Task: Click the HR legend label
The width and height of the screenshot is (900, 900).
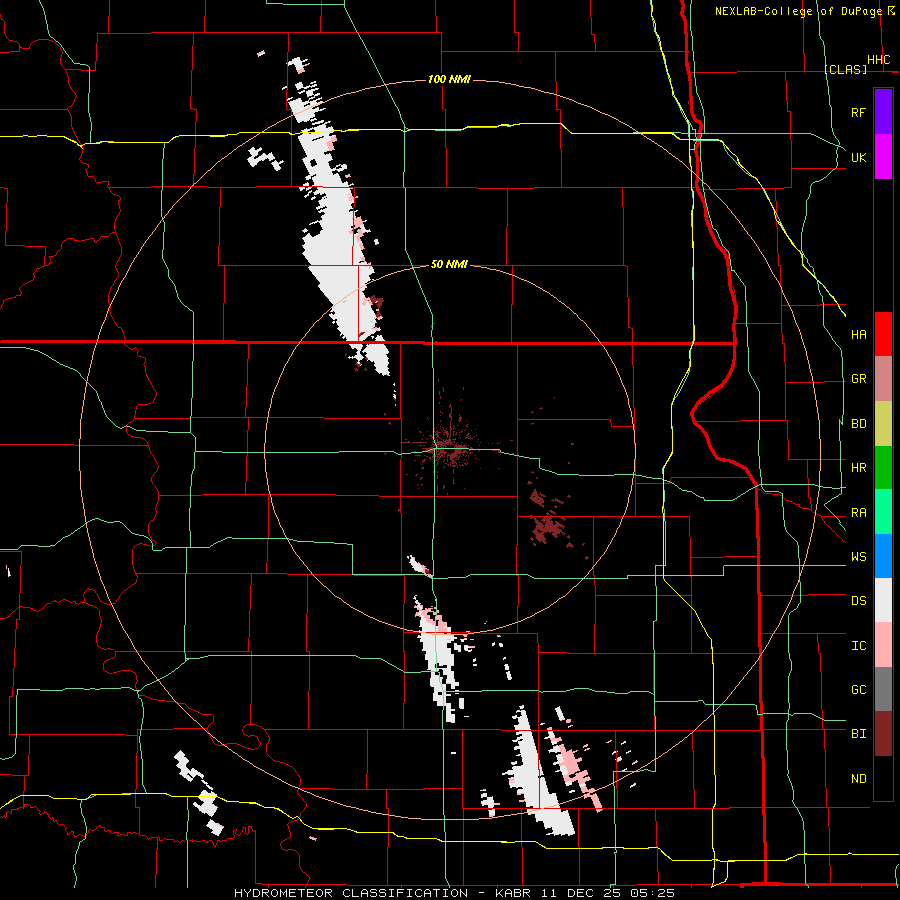Action: (x=858, y=468)
